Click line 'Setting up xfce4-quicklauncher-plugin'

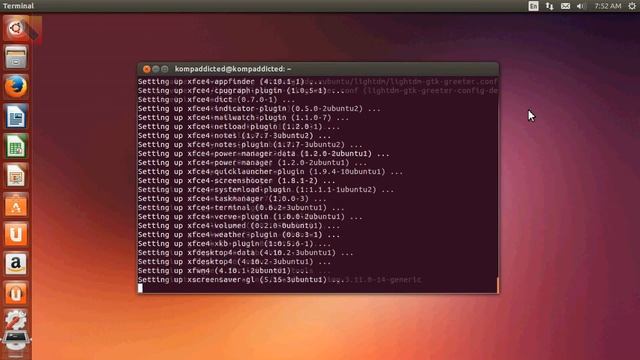271,171
